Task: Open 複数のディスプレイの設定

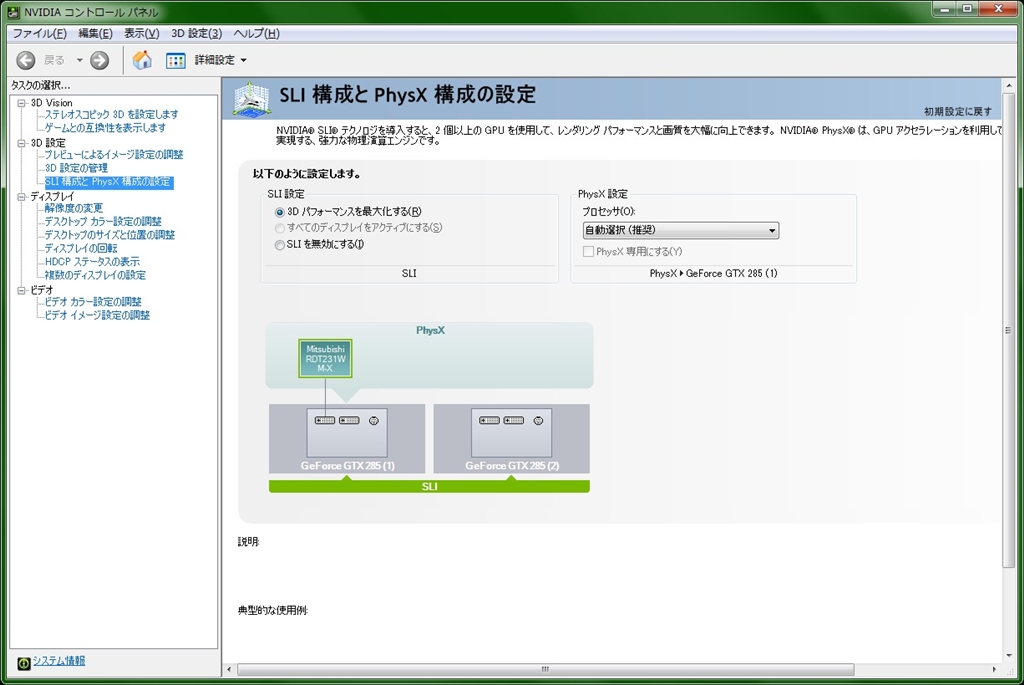Action: (x=95, y=275)
